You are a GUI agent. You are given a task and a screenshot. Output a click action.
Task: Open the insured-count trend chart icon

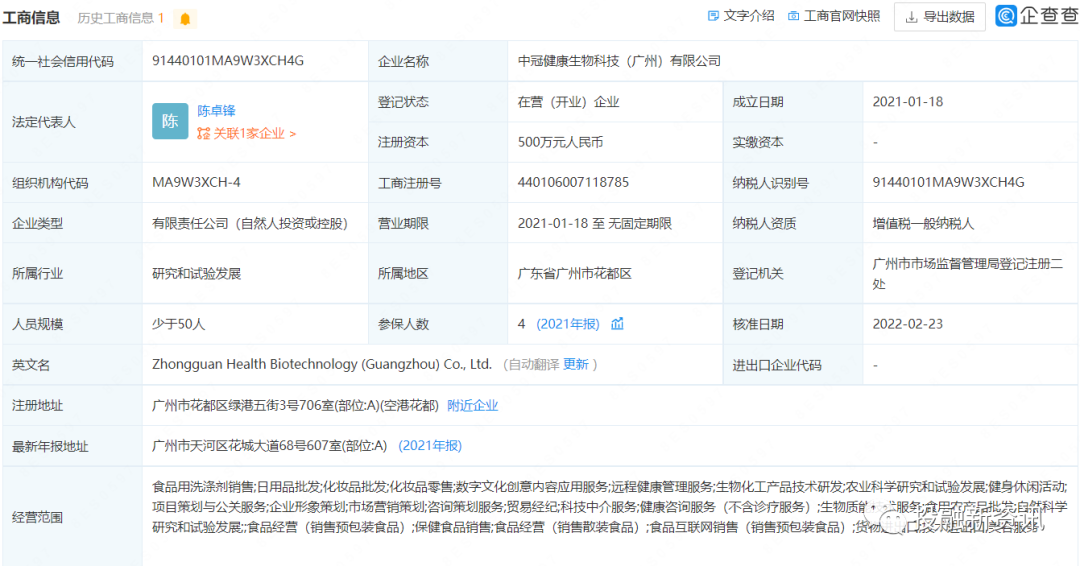pyautogui.click(x=617, y=324)
